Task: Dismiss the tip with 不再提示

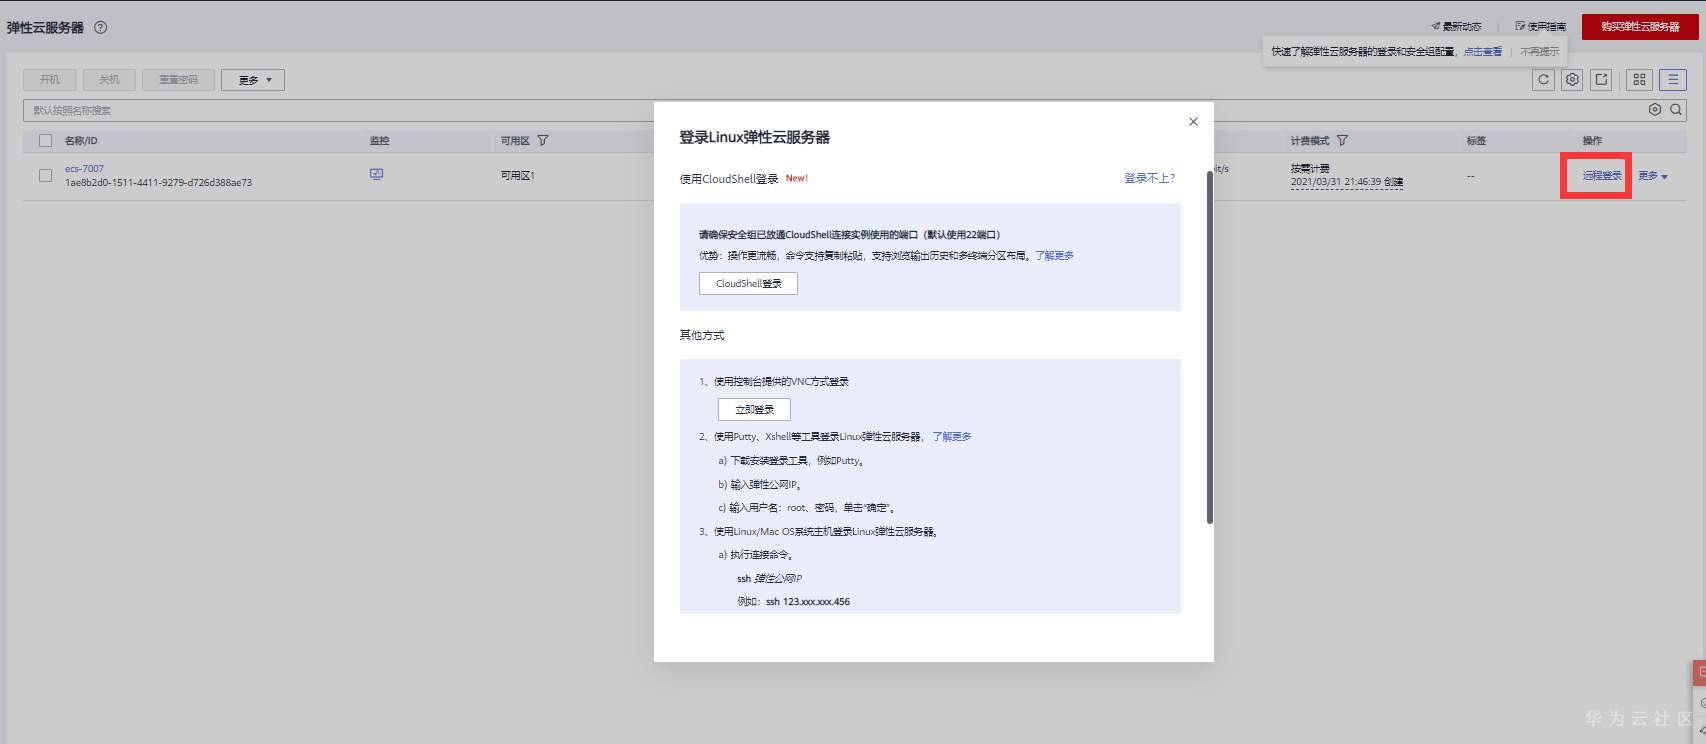Action: coord(1540,52)
